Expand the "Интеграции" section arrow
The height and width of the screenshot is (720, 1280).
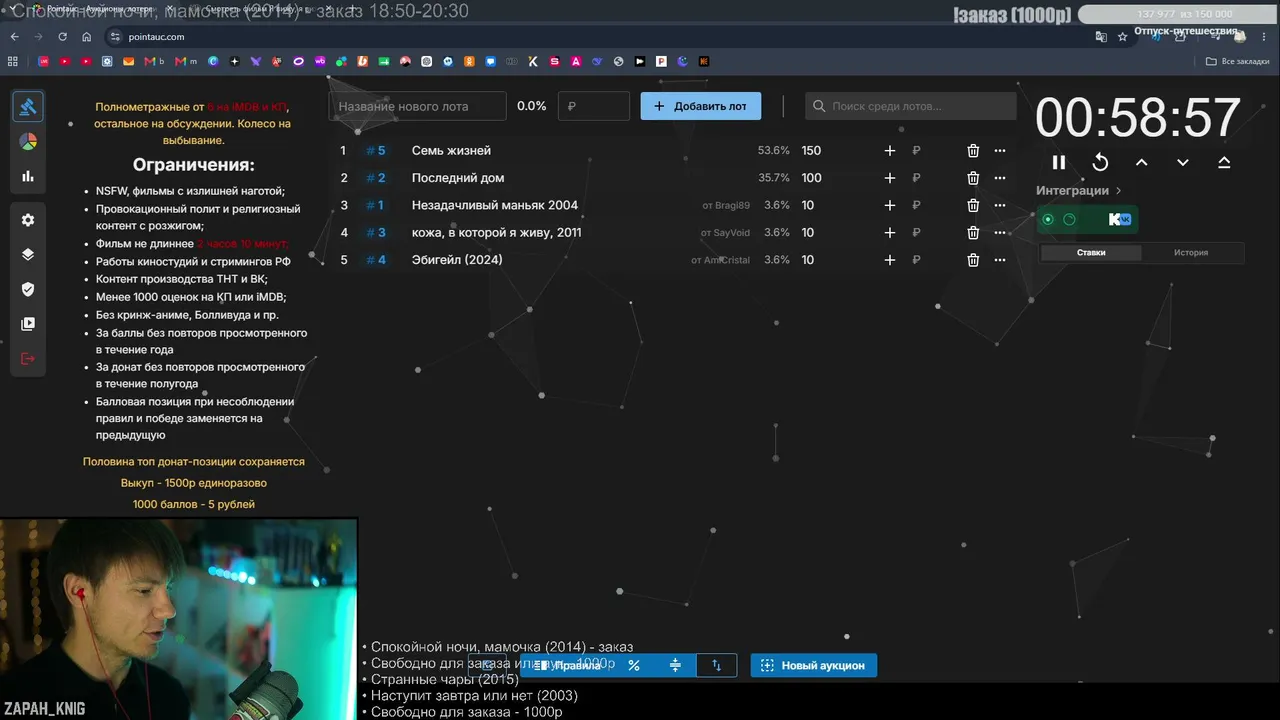pyautogui.click(x=1118, y=191)
